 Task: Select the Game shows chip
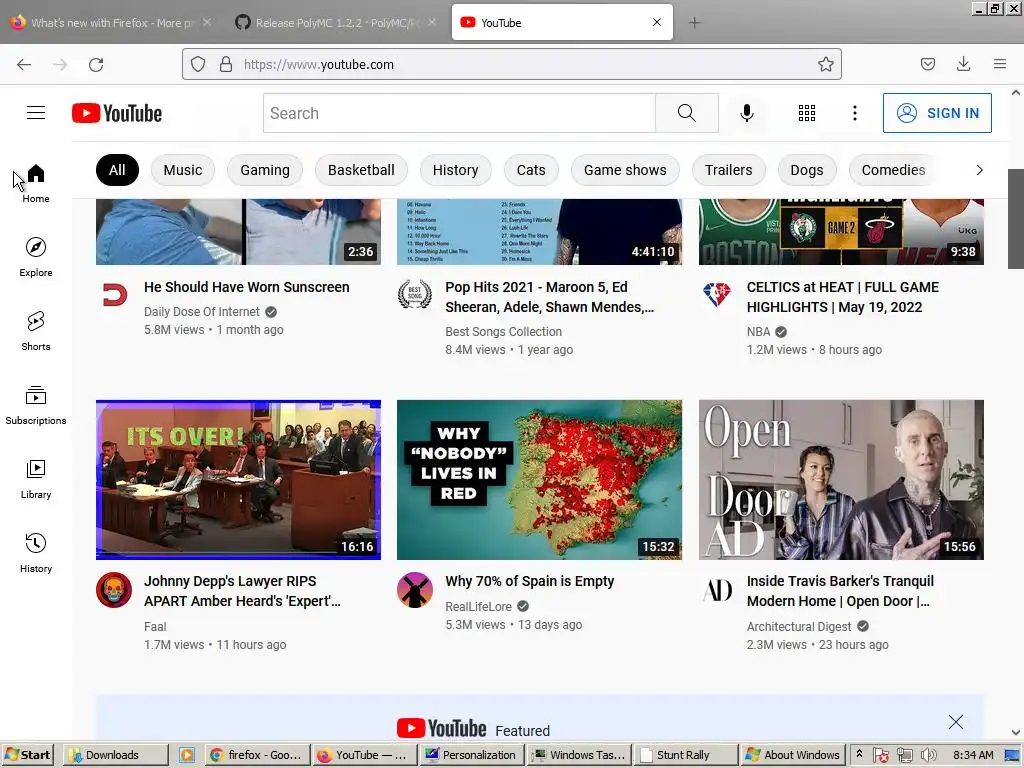point(625,170)
